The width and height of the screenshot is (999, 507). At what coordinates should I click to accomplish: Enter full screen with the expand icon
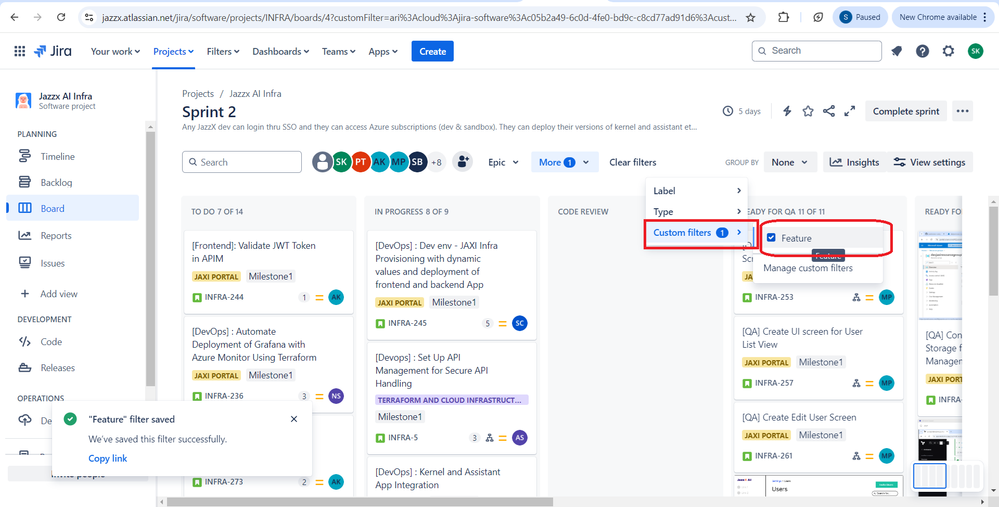pyautogui.click(x=850, y=111)
